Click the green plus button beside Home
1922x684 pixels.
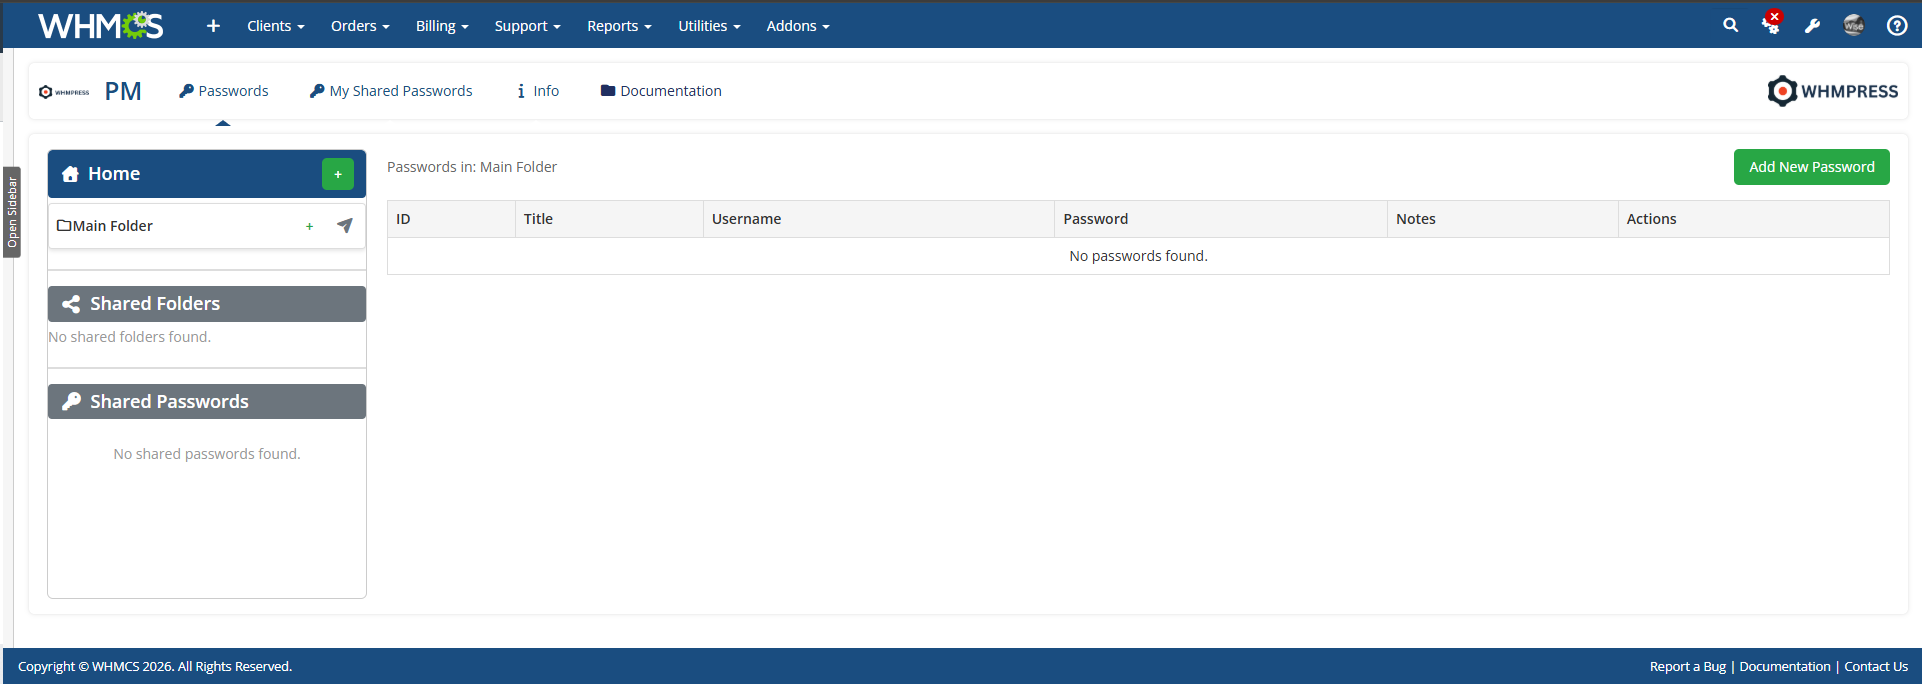pyautogui.click(x=337, y=174)
